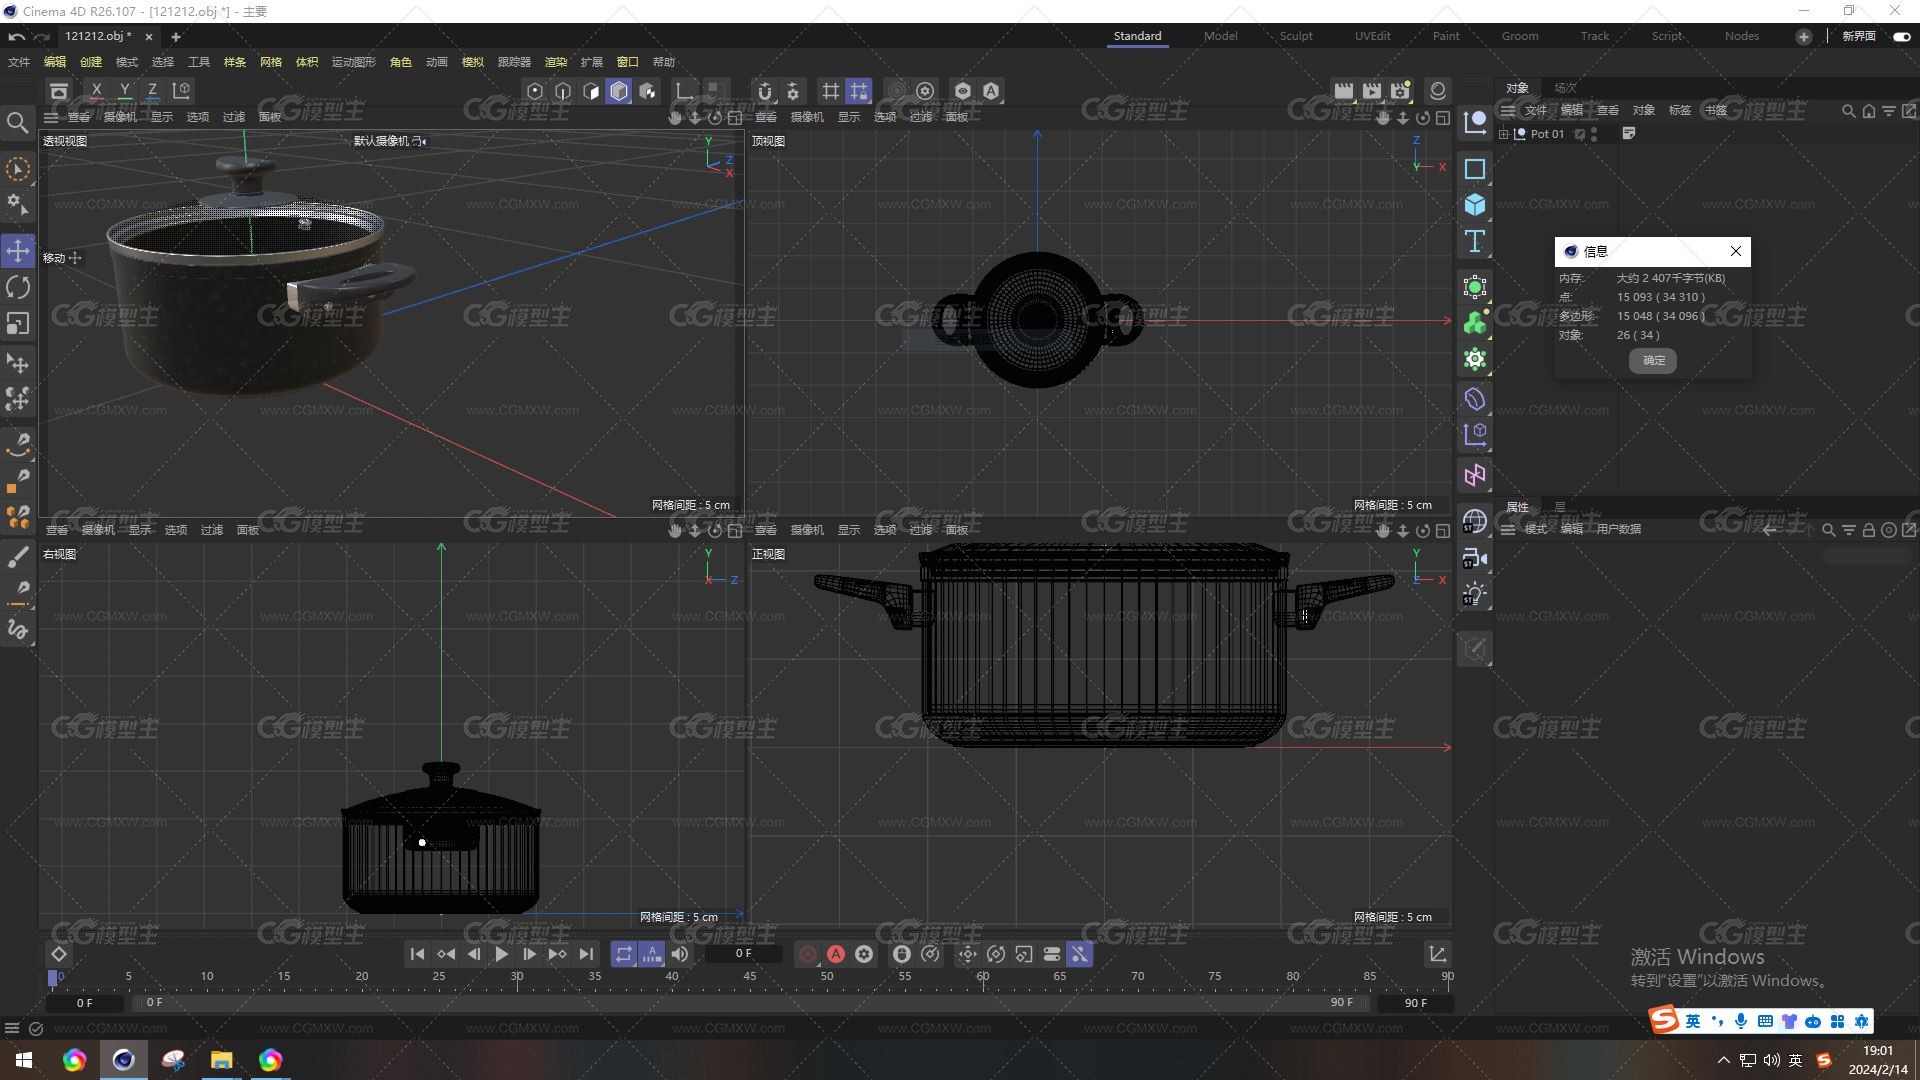Open the 运动图形 menu

pos(353,62)
